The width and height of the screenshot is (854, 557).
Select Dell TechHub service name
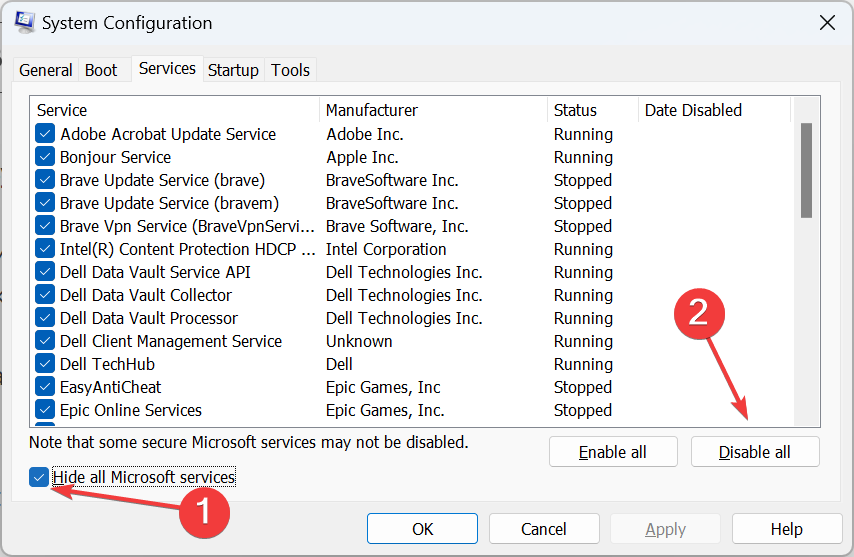coord(107,364)
